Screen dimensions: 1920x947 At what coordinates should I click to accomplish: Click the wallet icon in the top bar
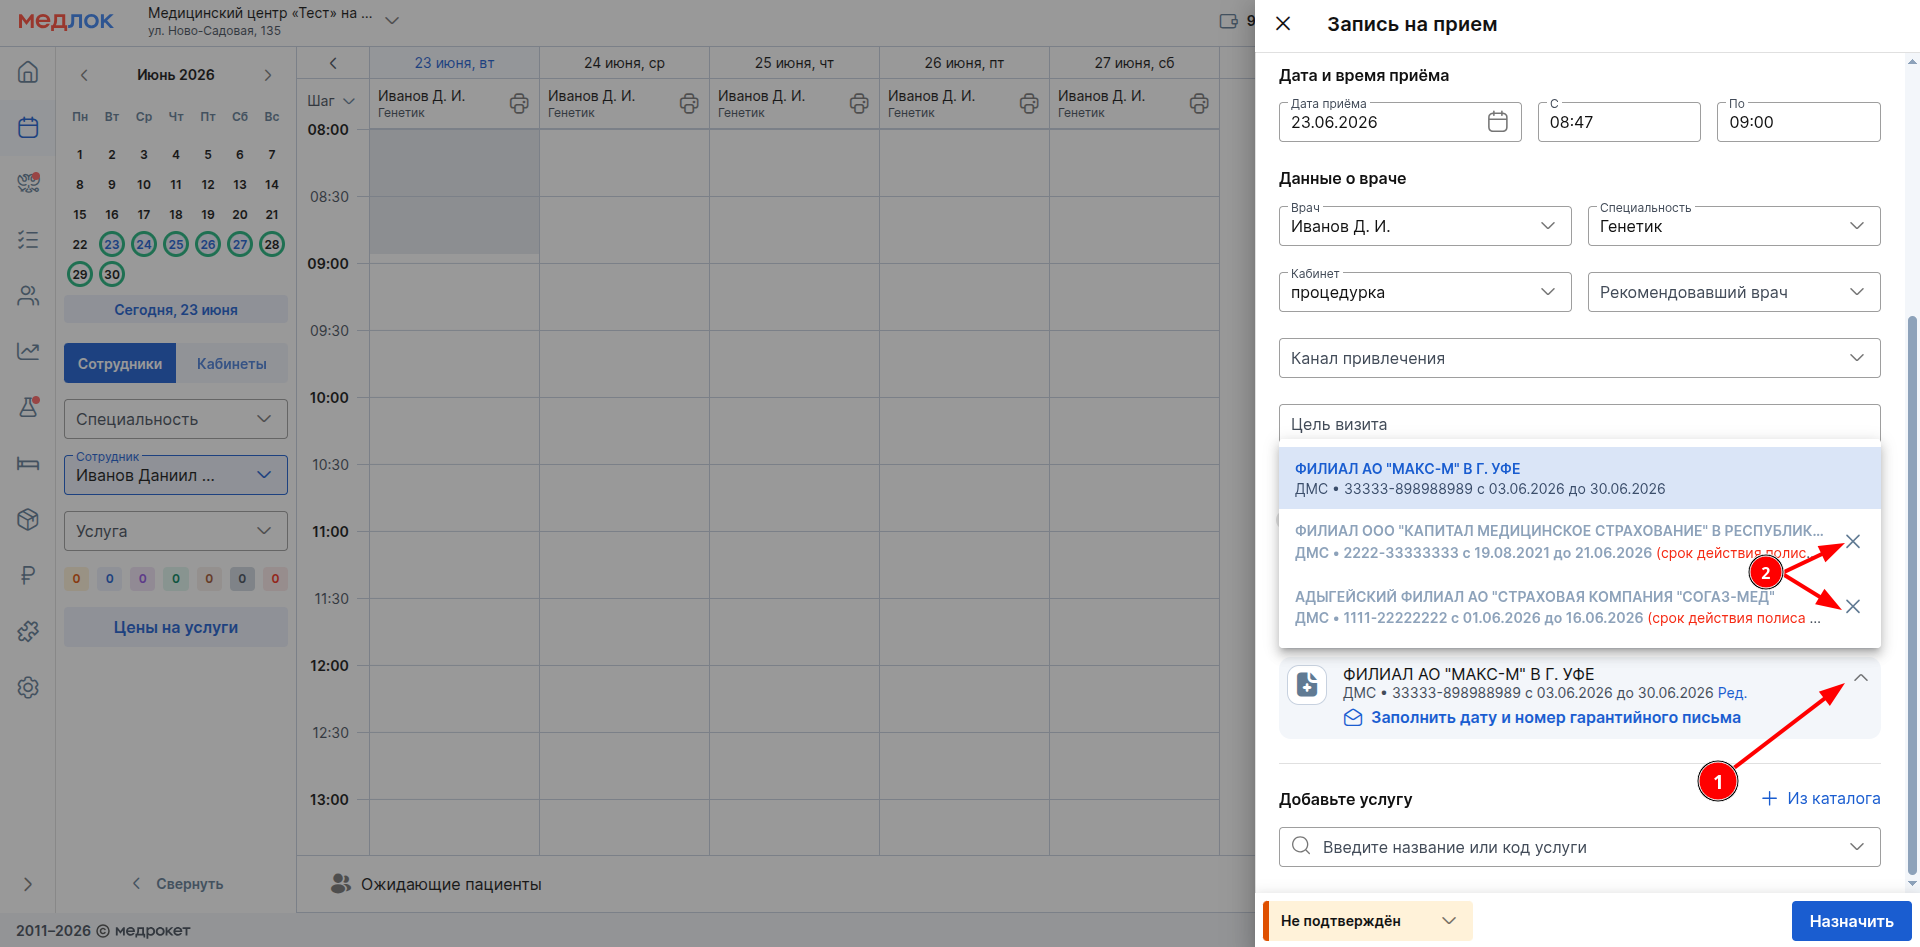pyautogui.click(x=1229, y=21)
